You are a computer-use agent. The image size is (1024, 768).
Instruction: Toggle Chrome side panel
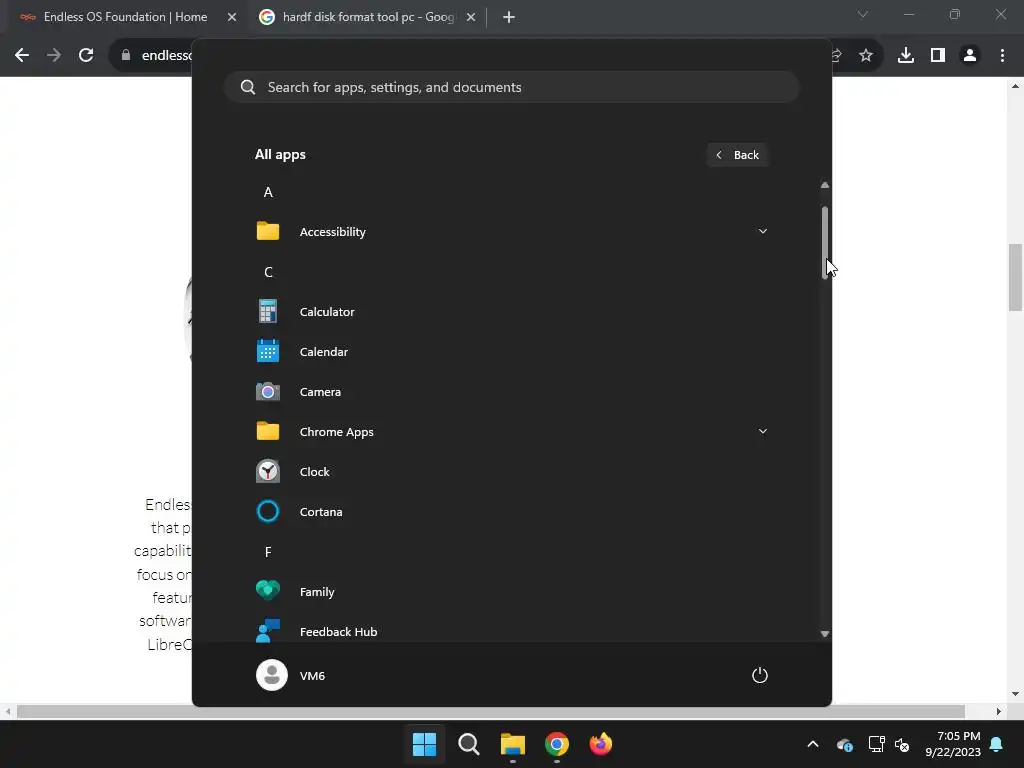click(938, 56)
